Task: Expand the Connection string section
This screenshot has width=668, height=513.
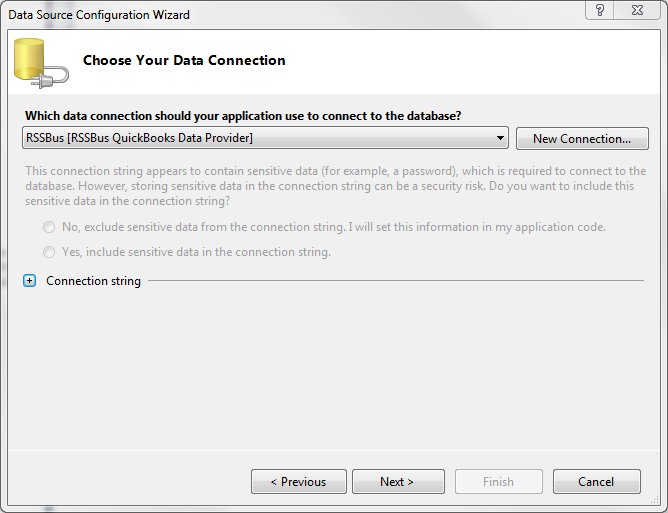Action: pos(29,281)
